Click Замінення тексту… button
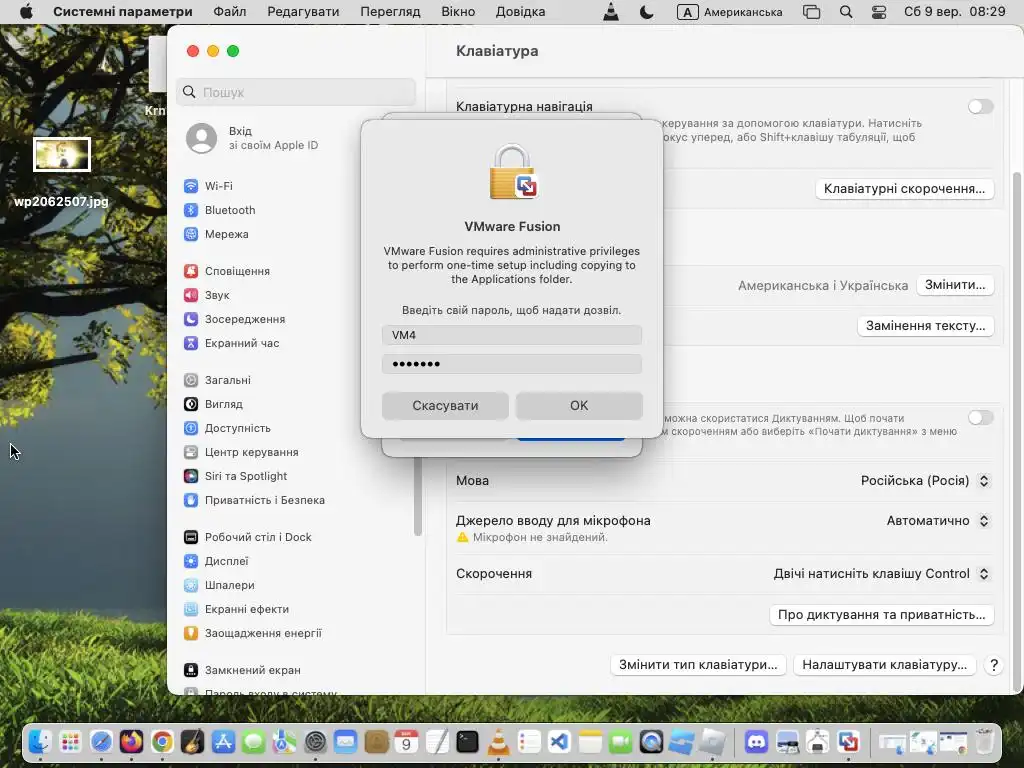 point(925,325)
